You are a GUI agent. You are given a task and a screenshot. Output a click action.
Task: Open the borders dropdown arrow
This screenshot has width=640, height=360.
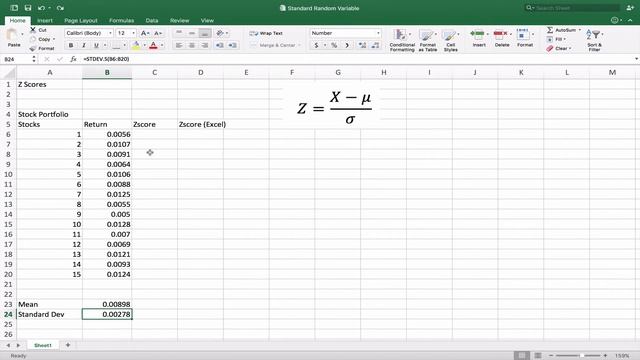coord(124,45)
